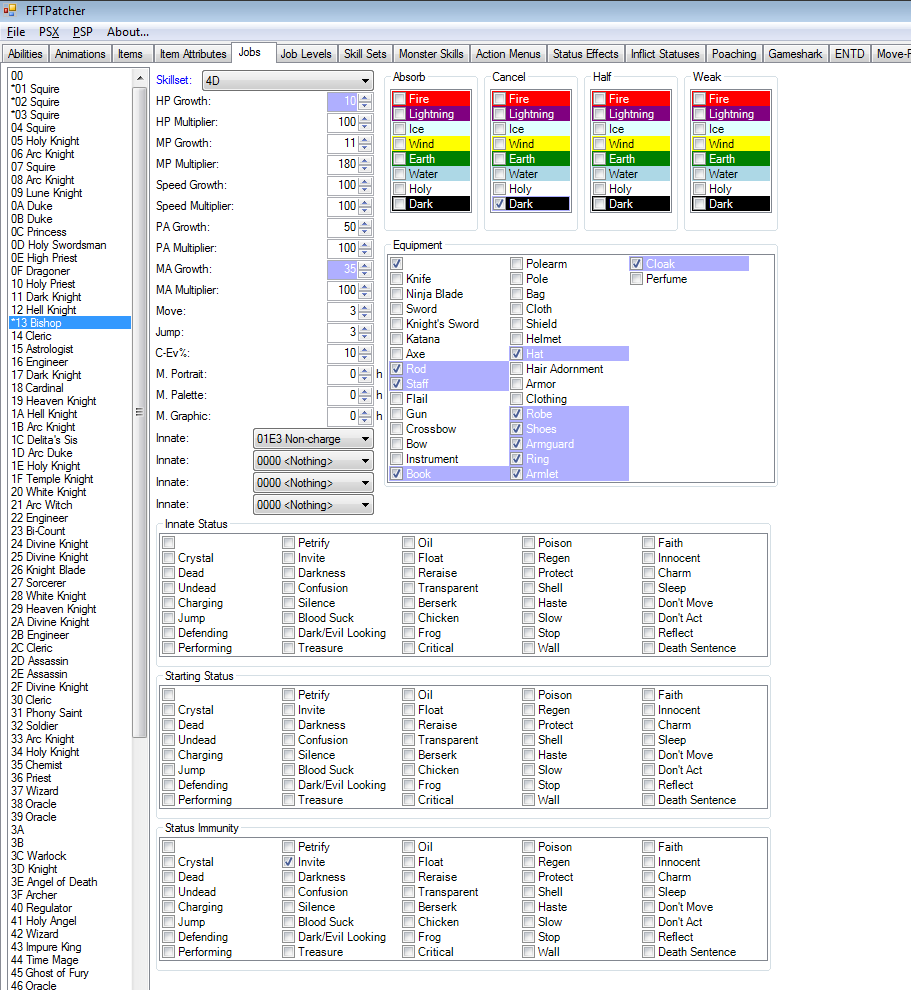
Task: Click the Jump value spinner arrows
Action: (365, 332)
